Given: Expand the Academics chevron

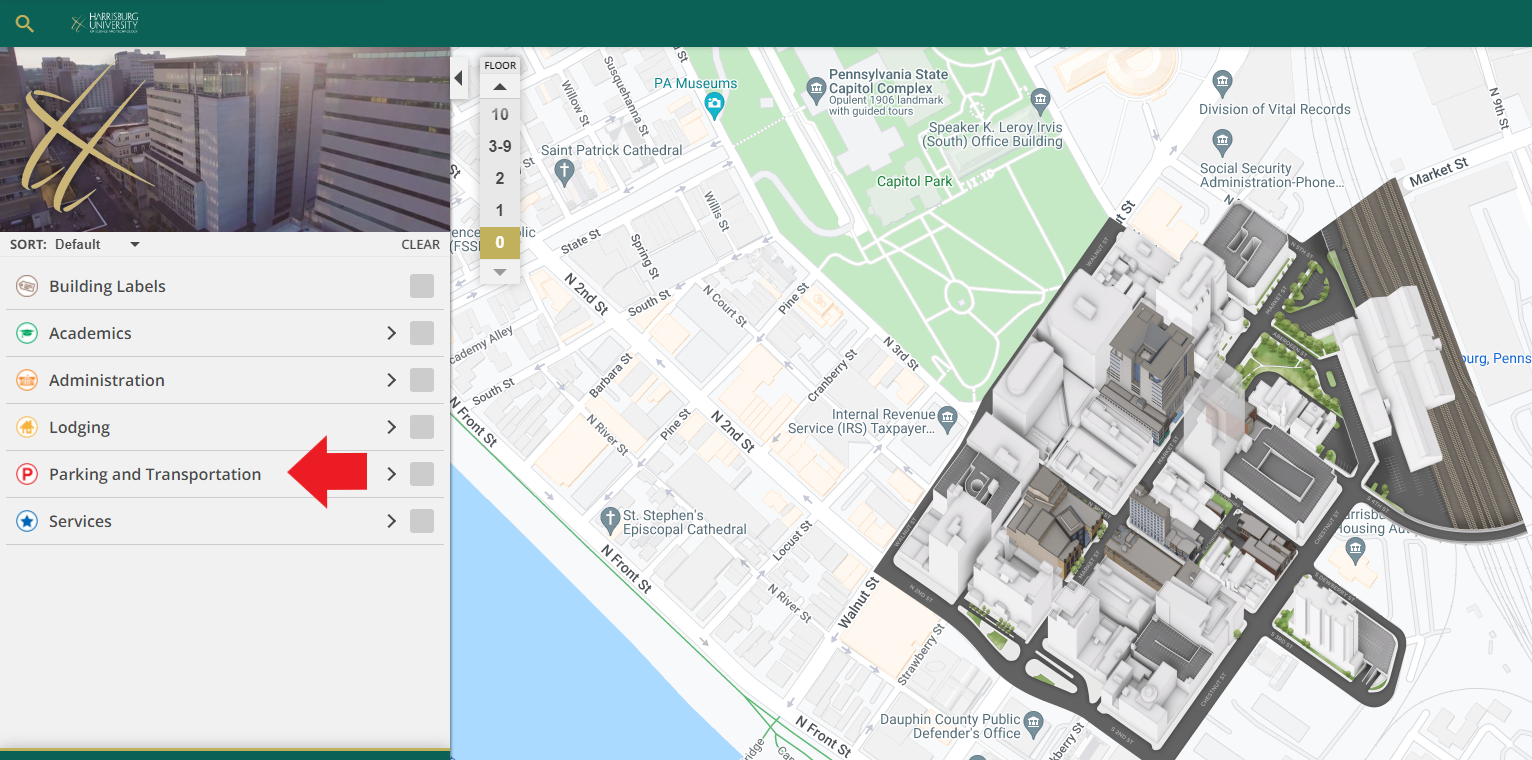Looking at the screenshot, I should [392, 333].
